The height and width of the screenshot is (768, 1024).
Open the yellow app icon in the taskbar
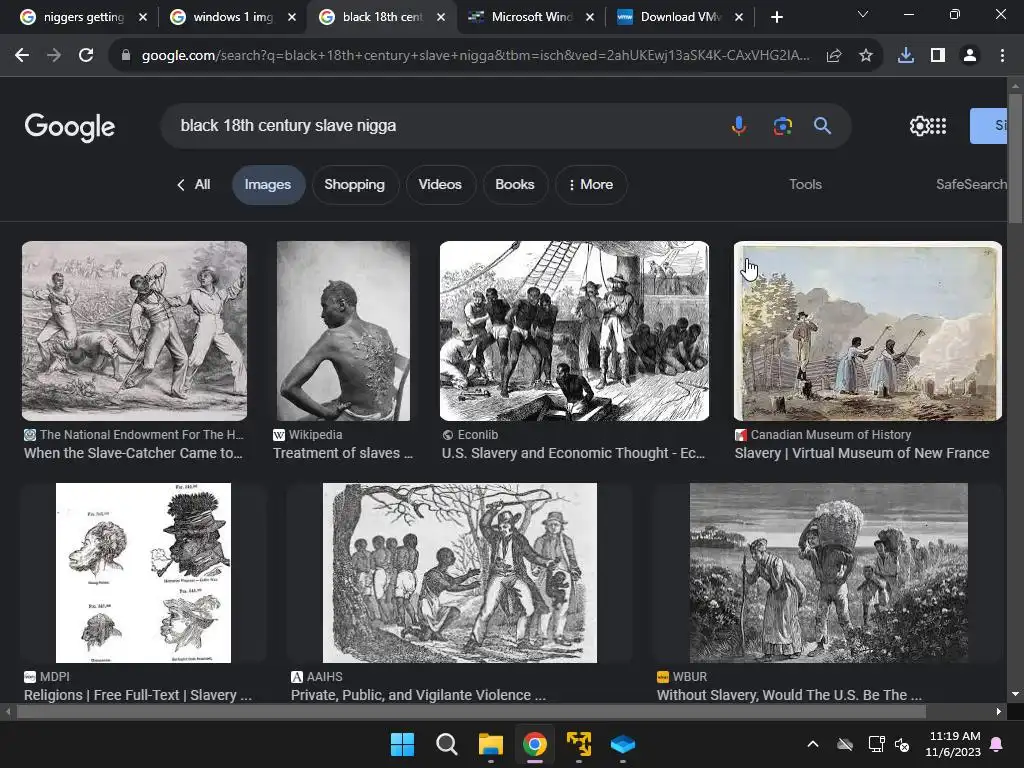(579, 744)
